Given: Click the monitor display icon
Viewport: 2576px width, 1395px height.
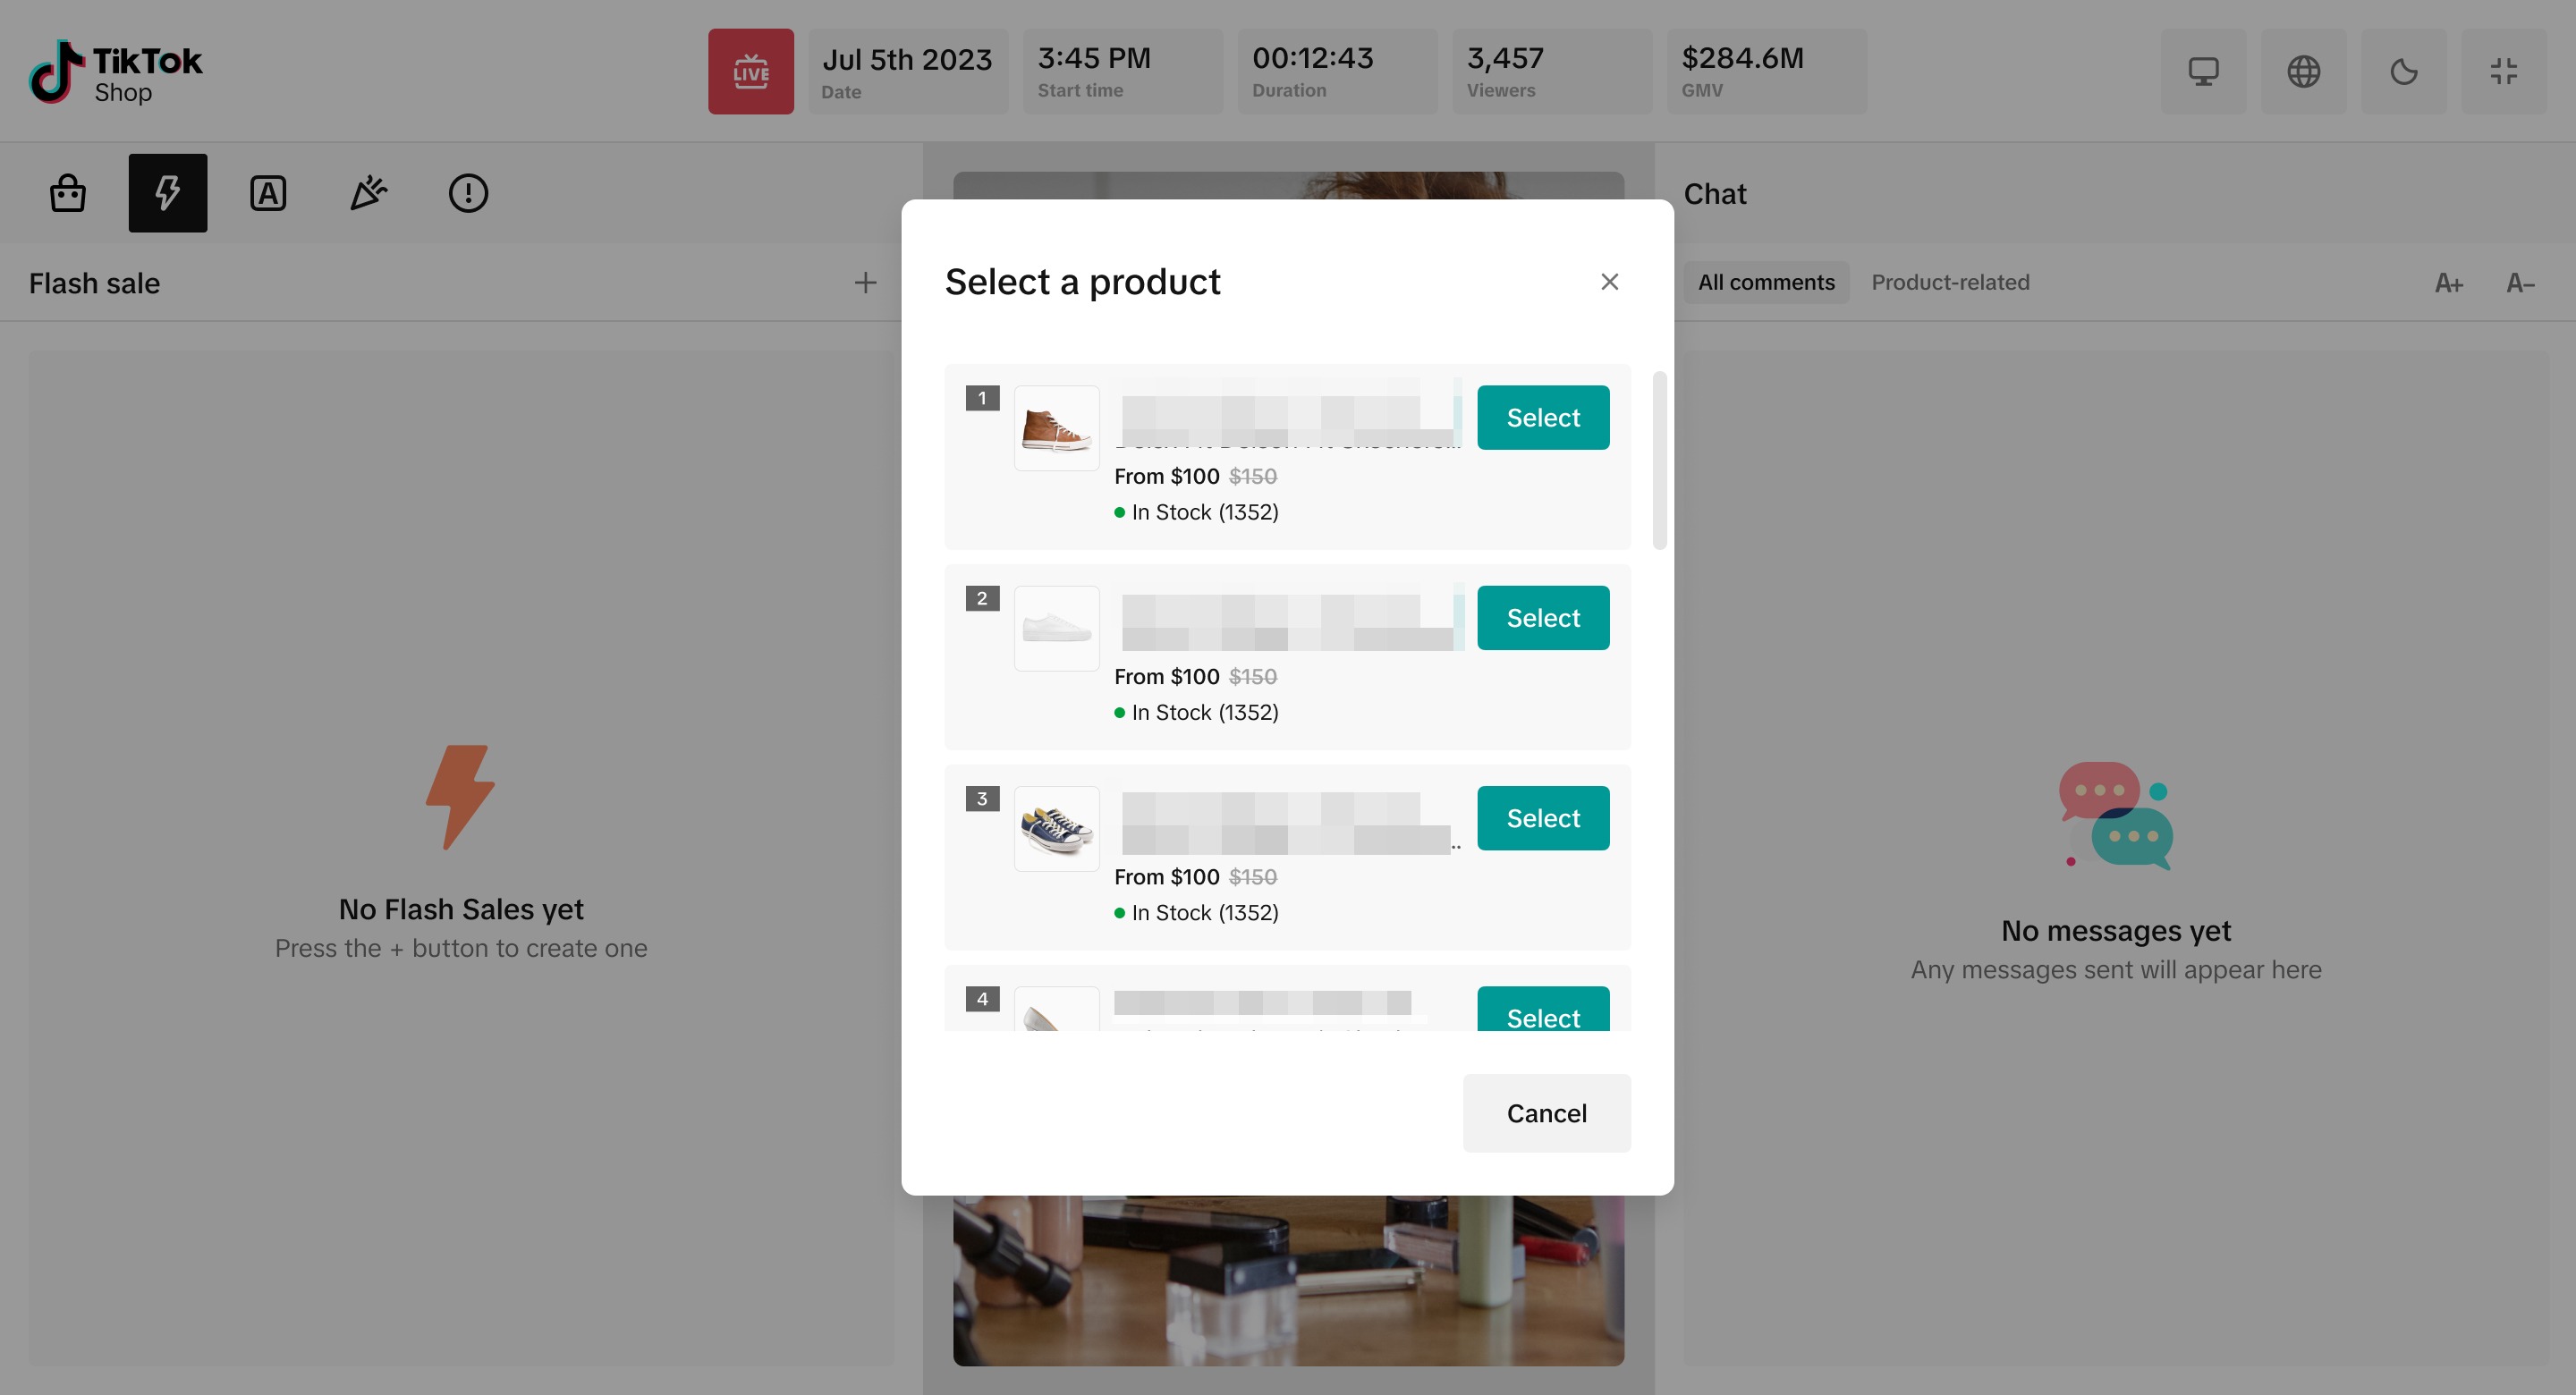Looking at the screenshot, I should pyautogui.click(x=2203, y=71).
